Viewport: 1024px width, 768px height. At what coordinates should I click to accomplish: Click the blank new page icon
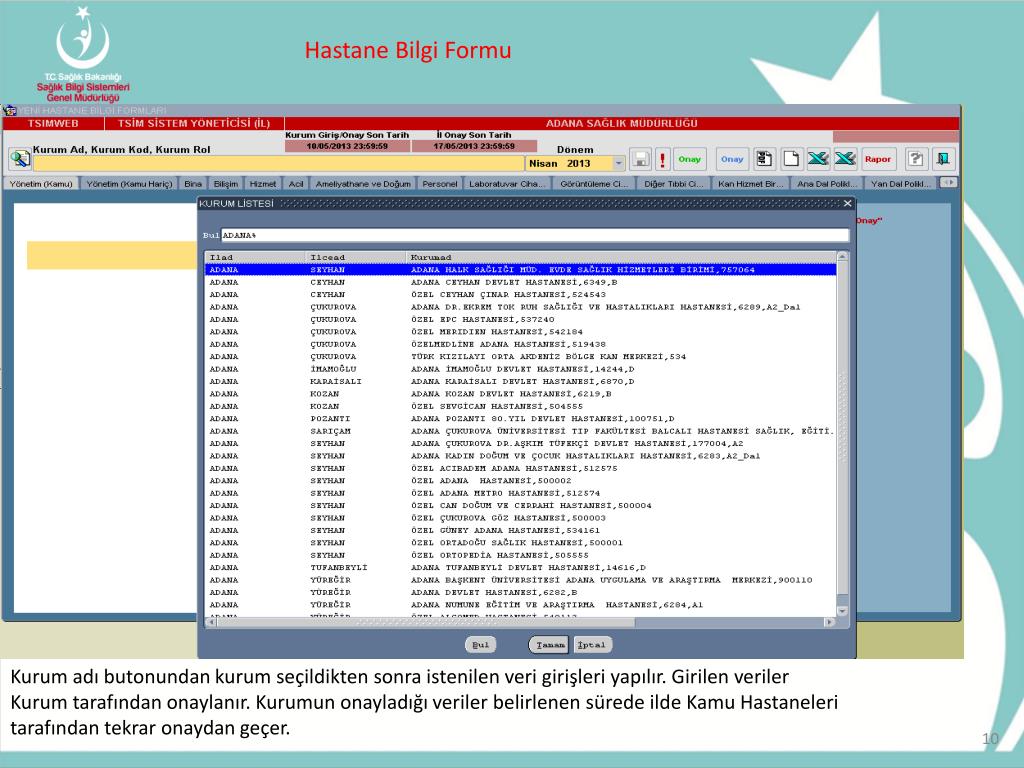pos(791,159)
